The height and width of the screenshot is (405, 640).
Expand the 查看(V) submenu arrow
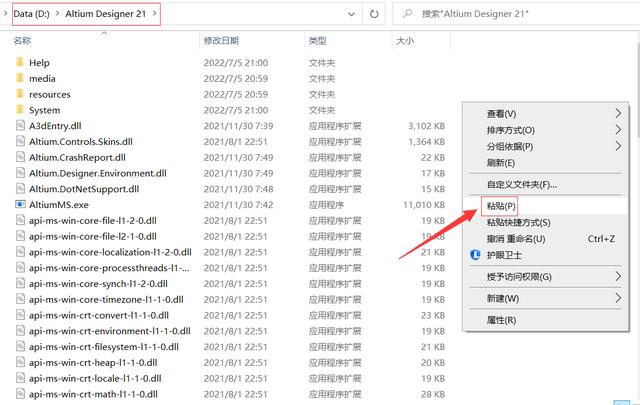tap(618, 113)
